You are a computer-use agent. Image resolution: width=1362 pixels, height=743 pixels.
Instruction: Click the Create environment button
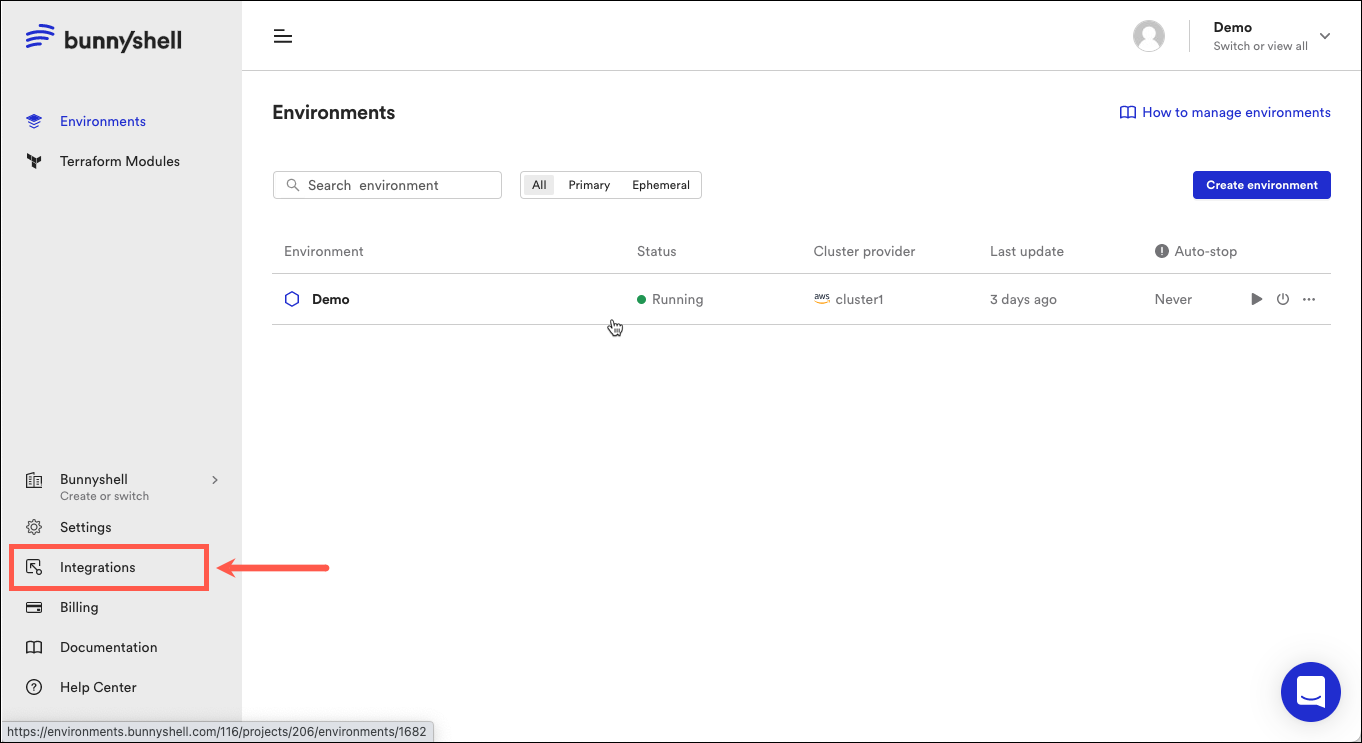(x=1262, y=185)
